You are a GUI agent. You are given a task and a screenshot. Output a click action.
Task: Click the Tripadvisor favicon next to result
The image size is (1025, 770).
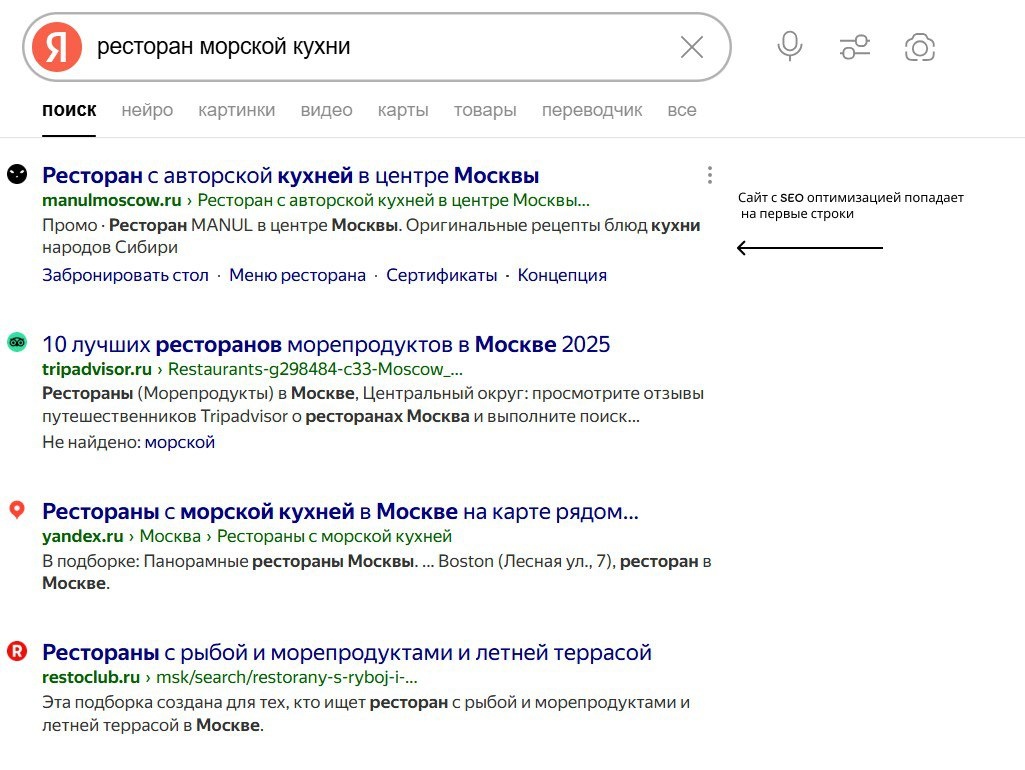tap(16, 343)
